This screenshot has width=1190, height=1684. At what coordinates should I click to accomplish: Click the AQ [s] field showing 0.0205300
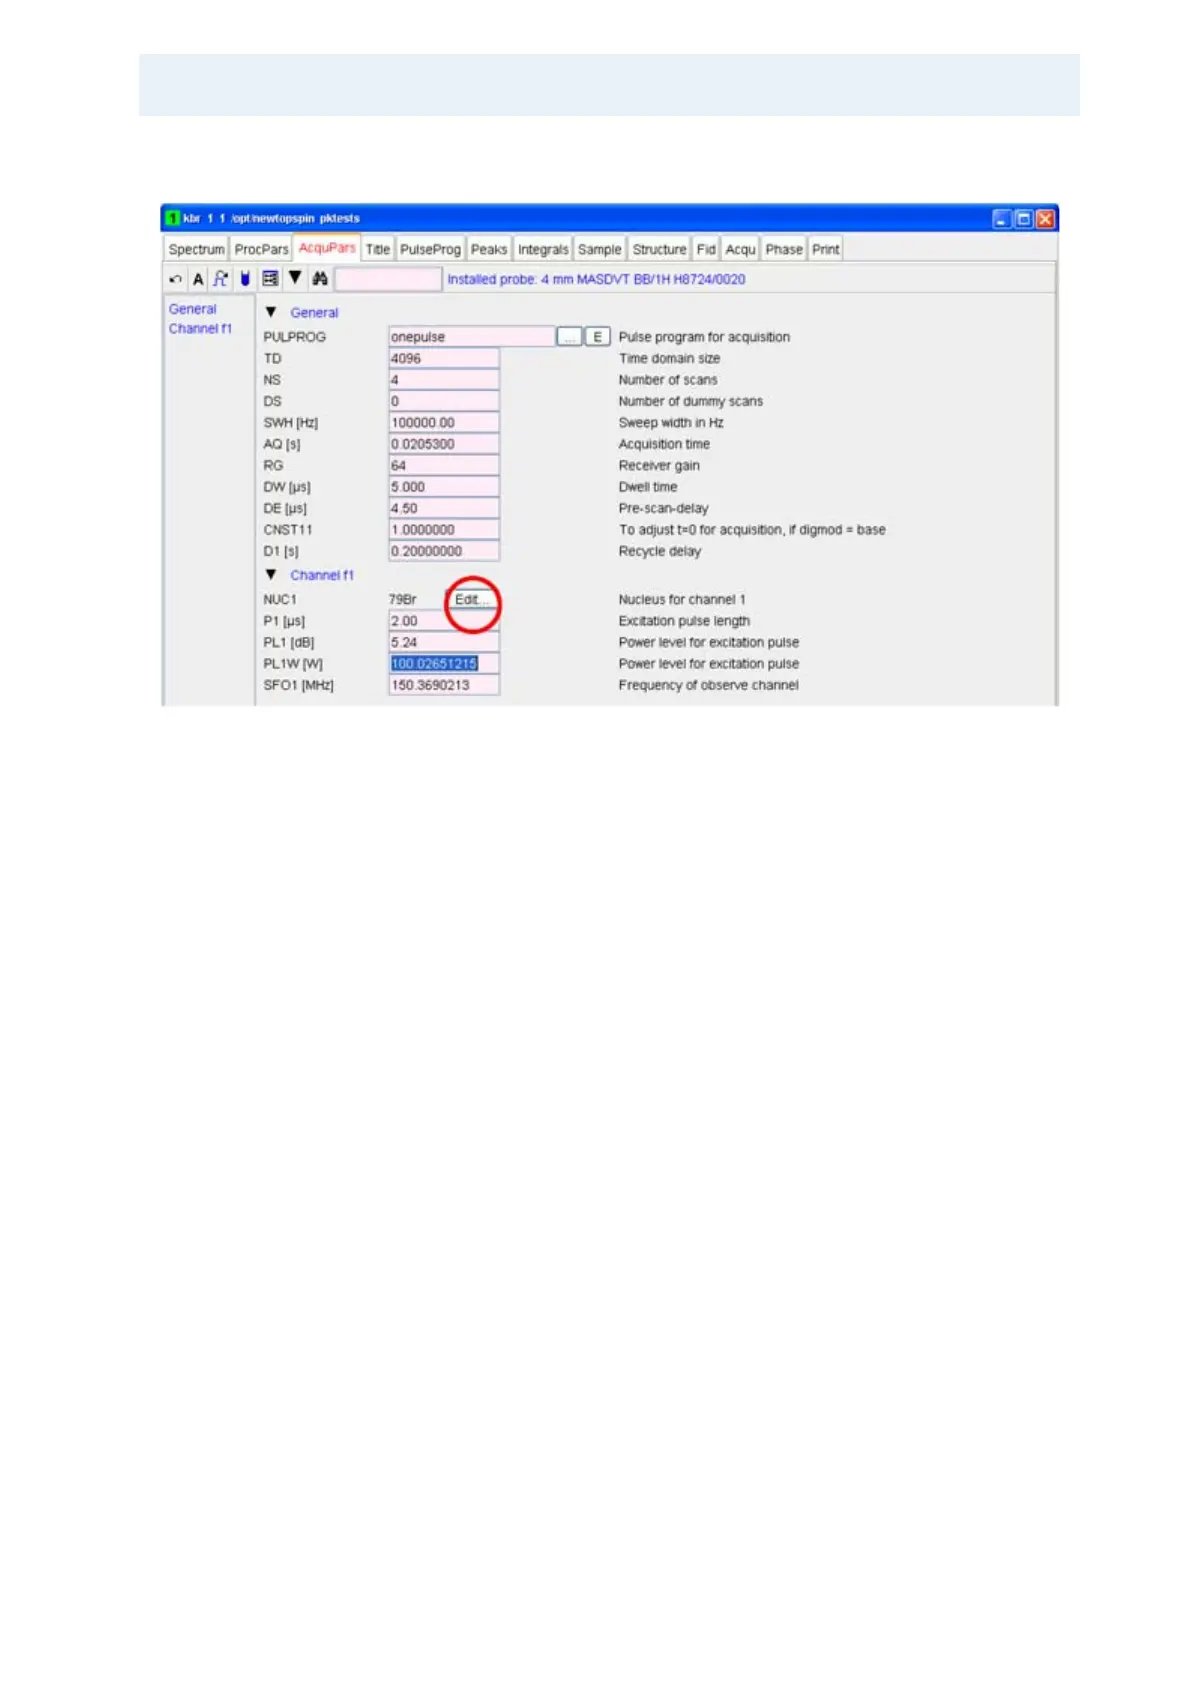[444, 444]
